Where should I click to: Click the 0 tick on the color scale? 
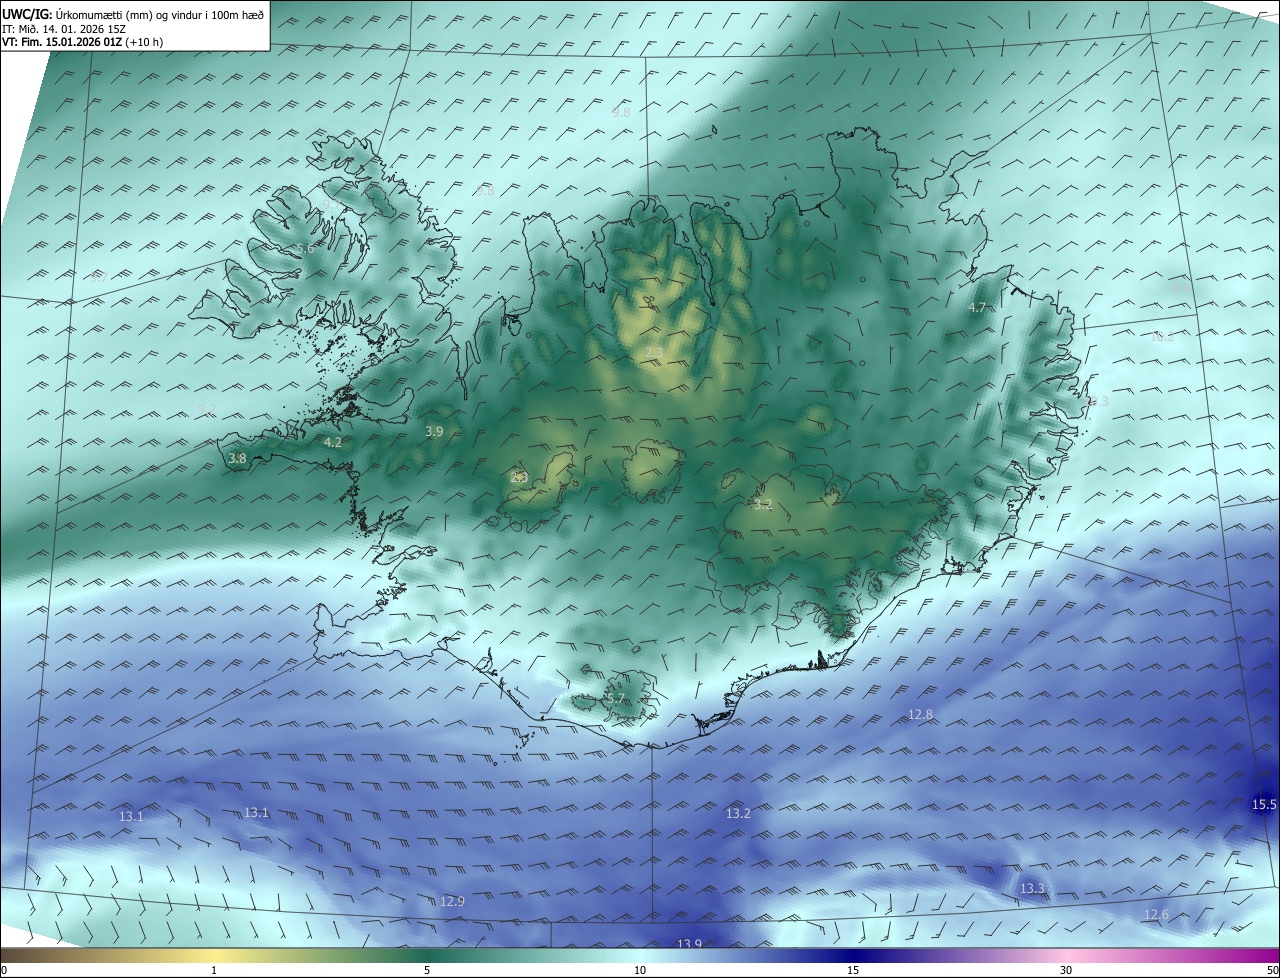4,970
